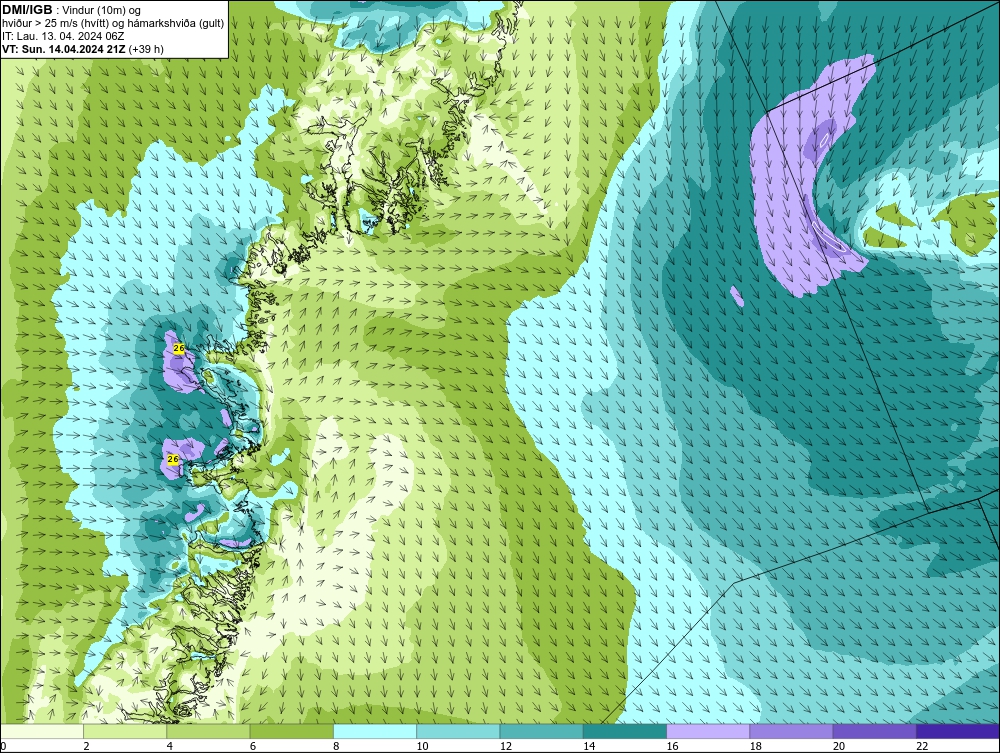Click the 6-8 m/s olive green legend swatch
Image resolution: width=1000 pixels, height=753 pixels.
pyautogui.click(x=291, y=731)
